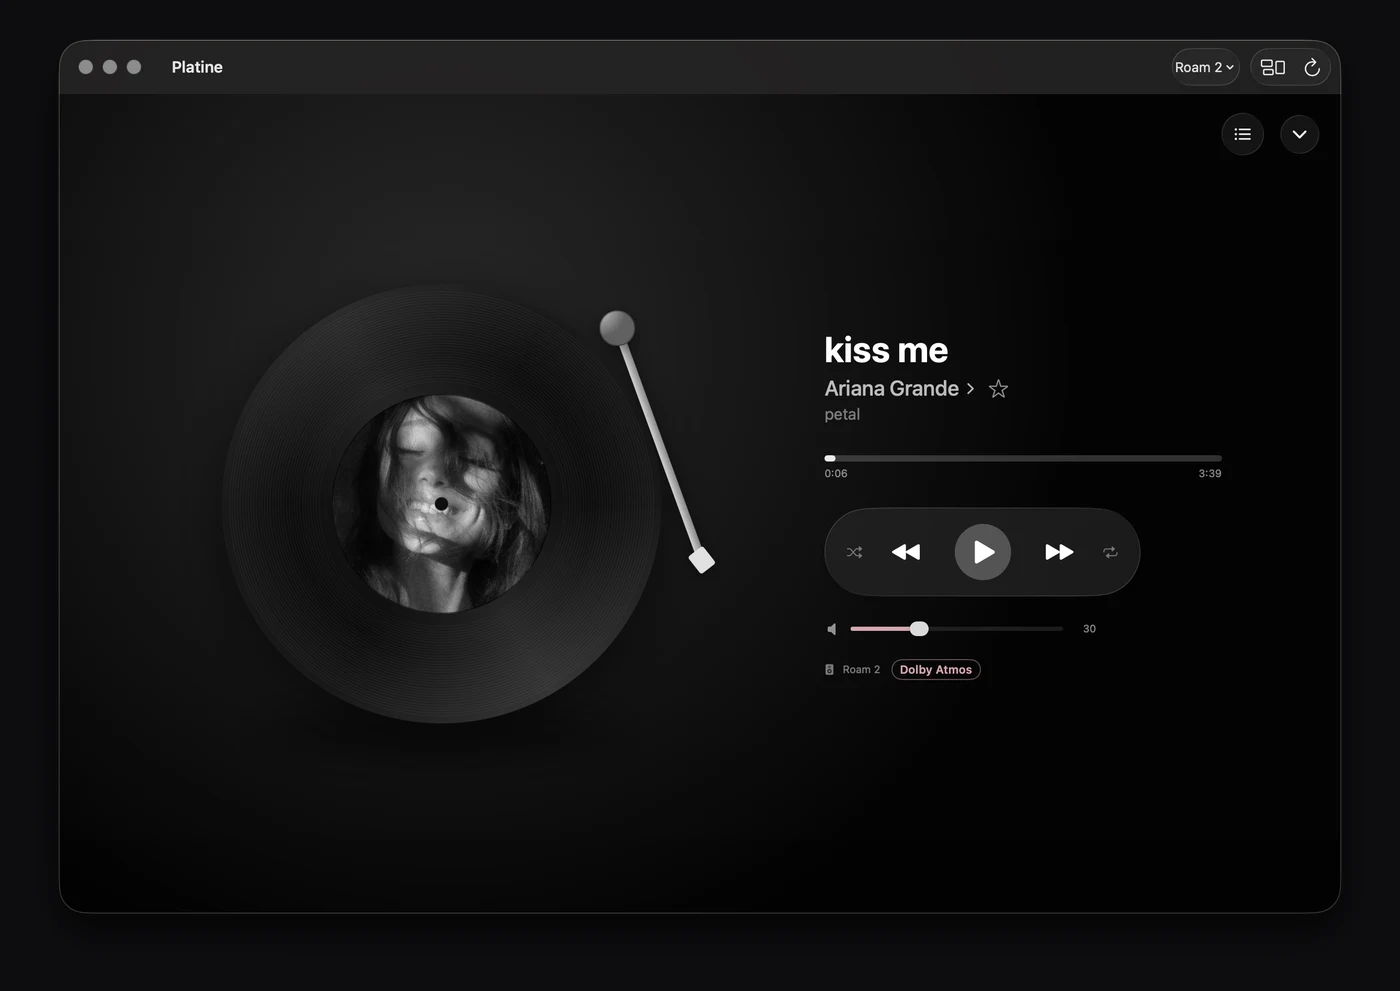The image size is (1400, 991).
Task: Open the Roam 2 speaker dropdown
Action: click(x=1205, y=67)
